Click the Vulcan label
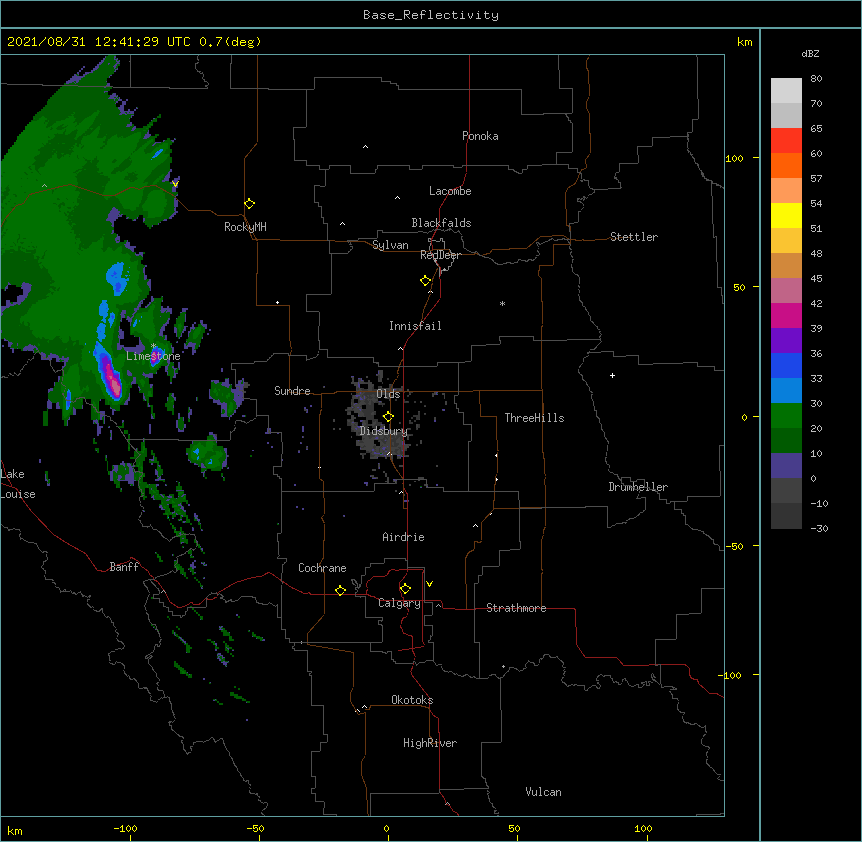 (x=543, y=792)
